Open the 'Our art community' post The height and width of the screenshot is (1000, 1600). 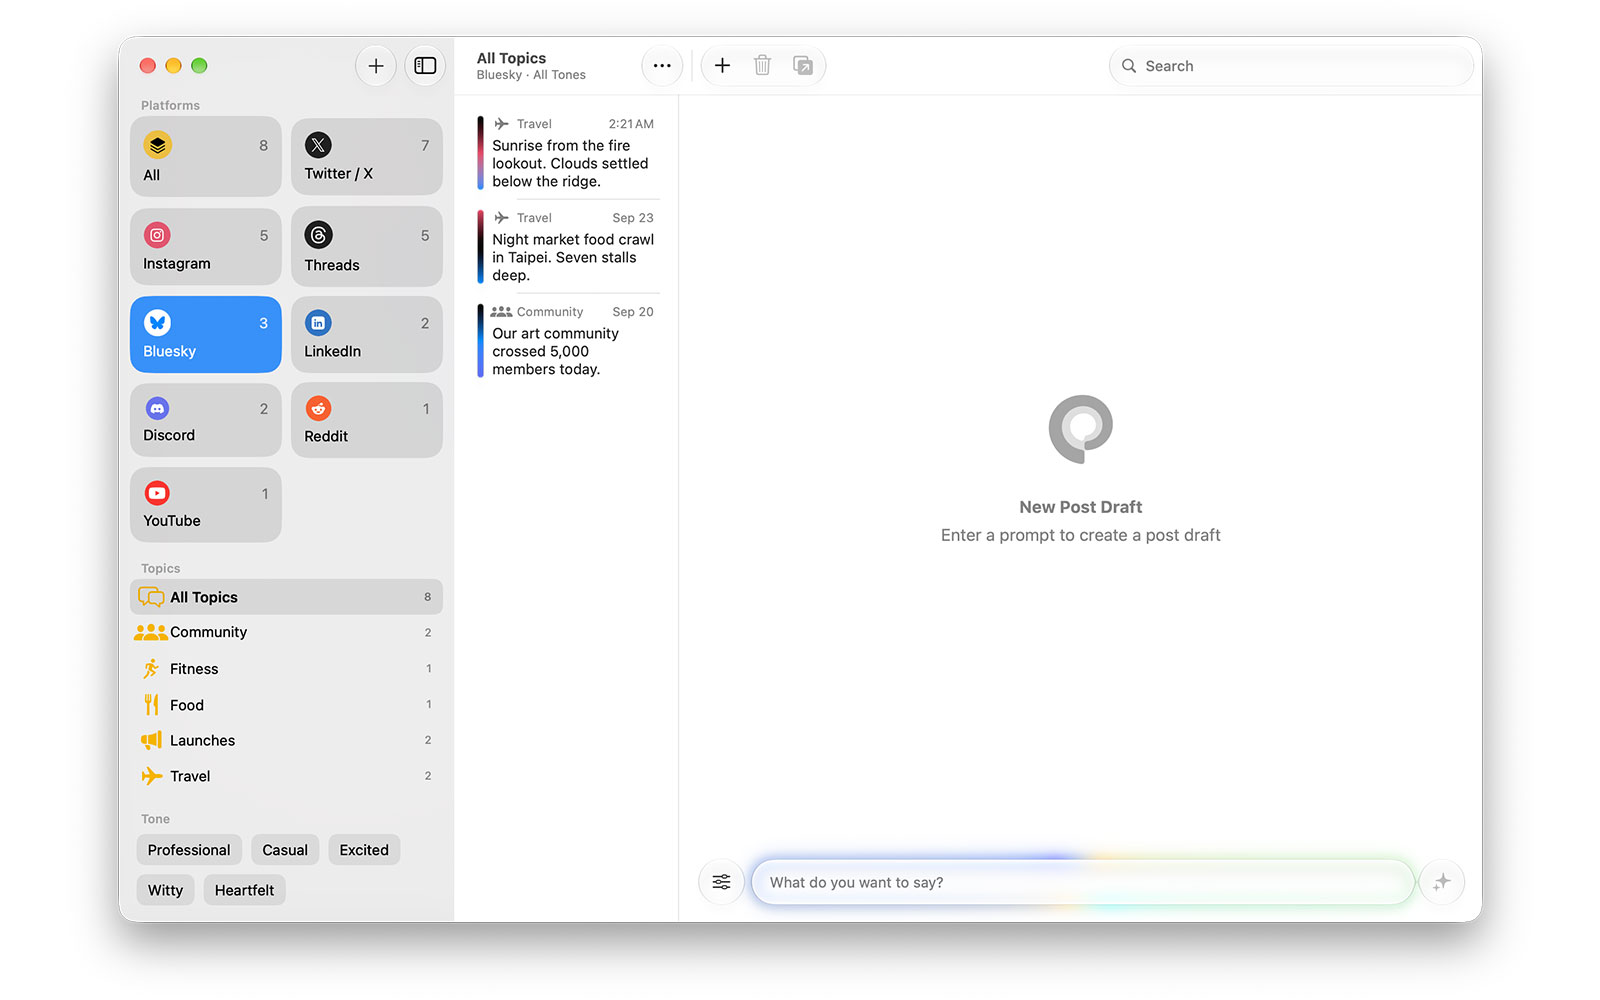click(x=567, y=341)
